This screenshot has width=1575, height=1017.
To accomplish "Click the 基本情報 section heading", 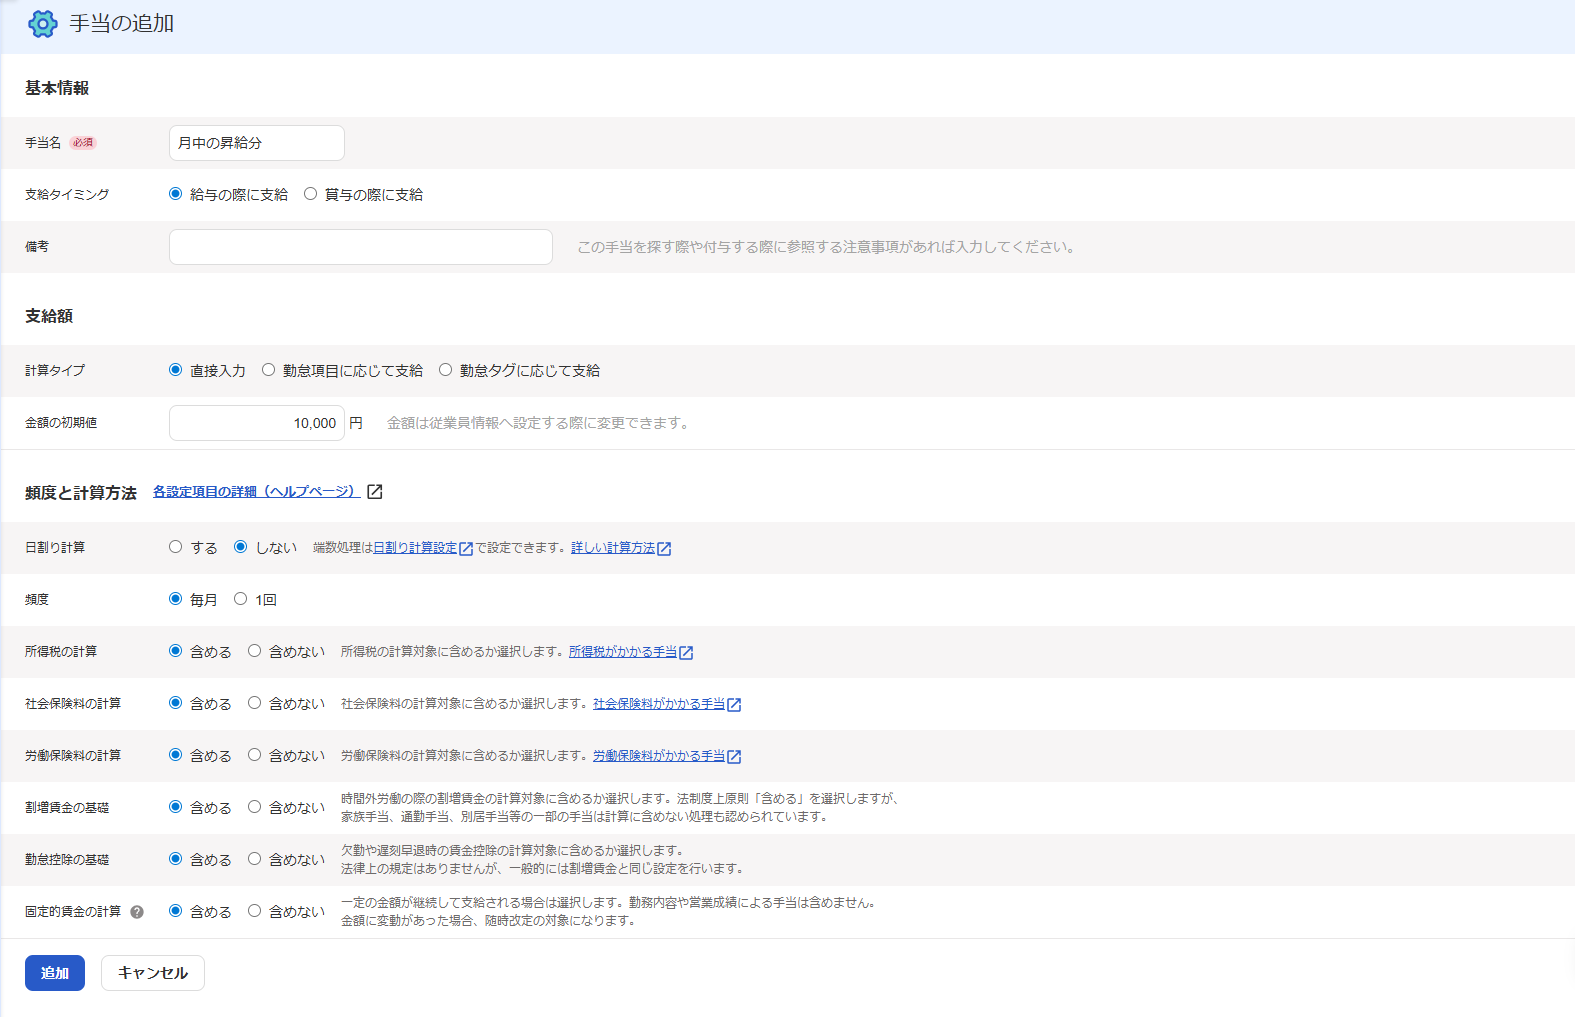I will pyautogui.click(x=57, y=88).
